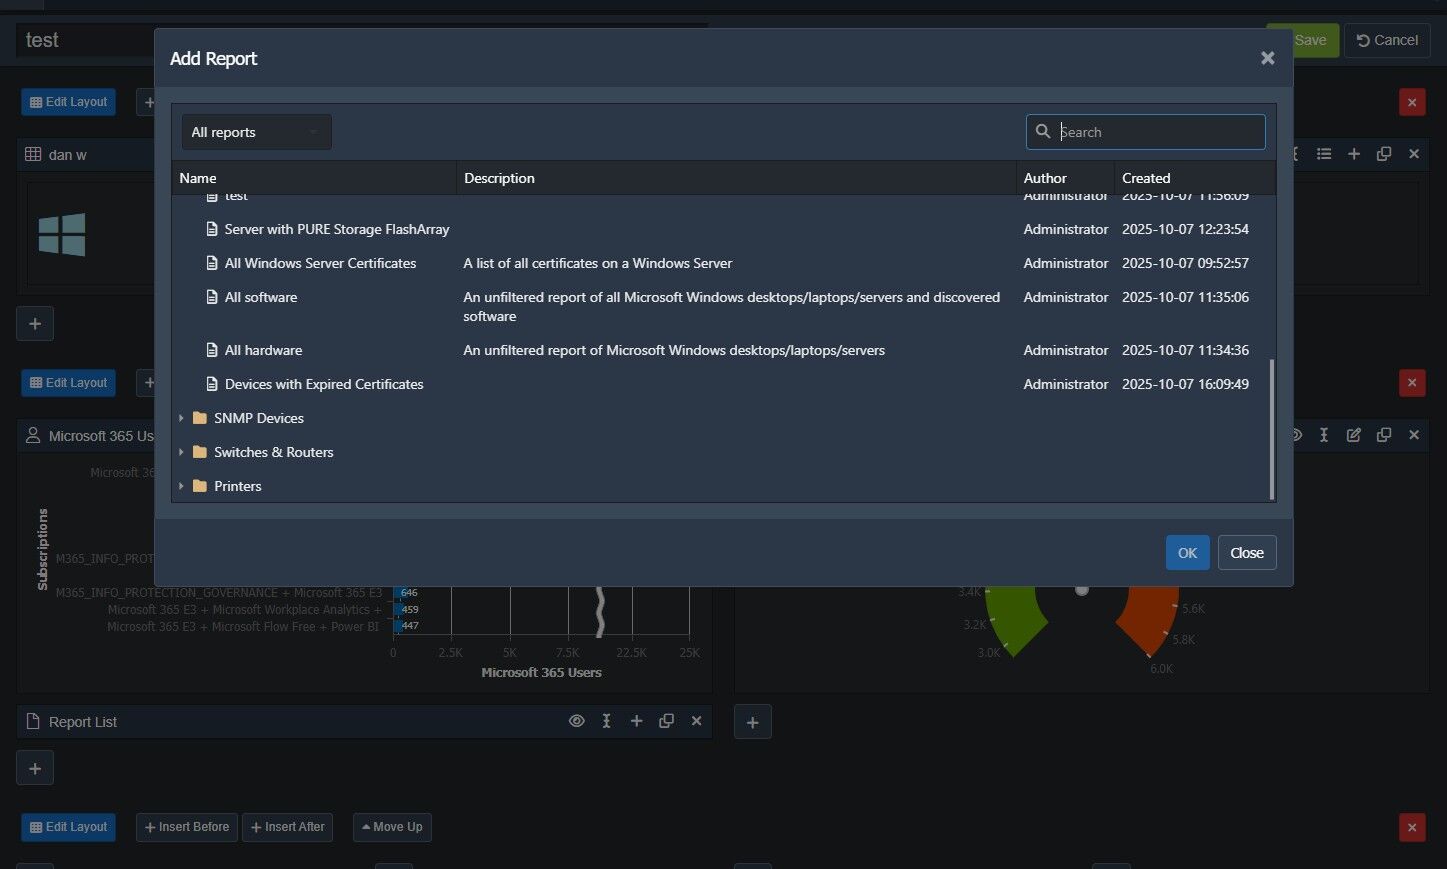Click the magnifier icon in the search box
The image size is (1447, 869).
[x=1043, y=131]
